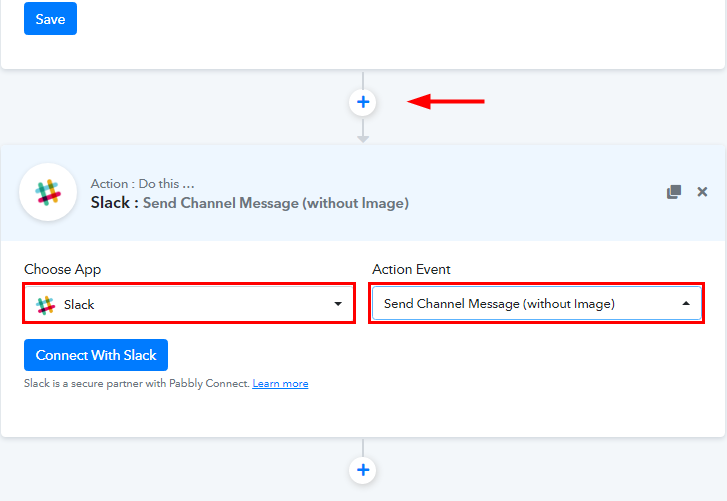
Task: Open the Learn more link
Action: [x=280, y=384]
